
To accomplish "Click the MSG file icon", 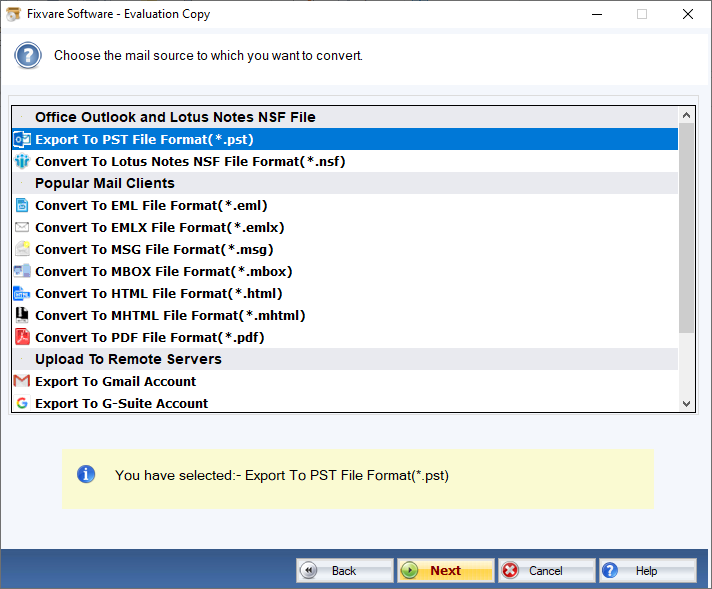I will [22, 249].
